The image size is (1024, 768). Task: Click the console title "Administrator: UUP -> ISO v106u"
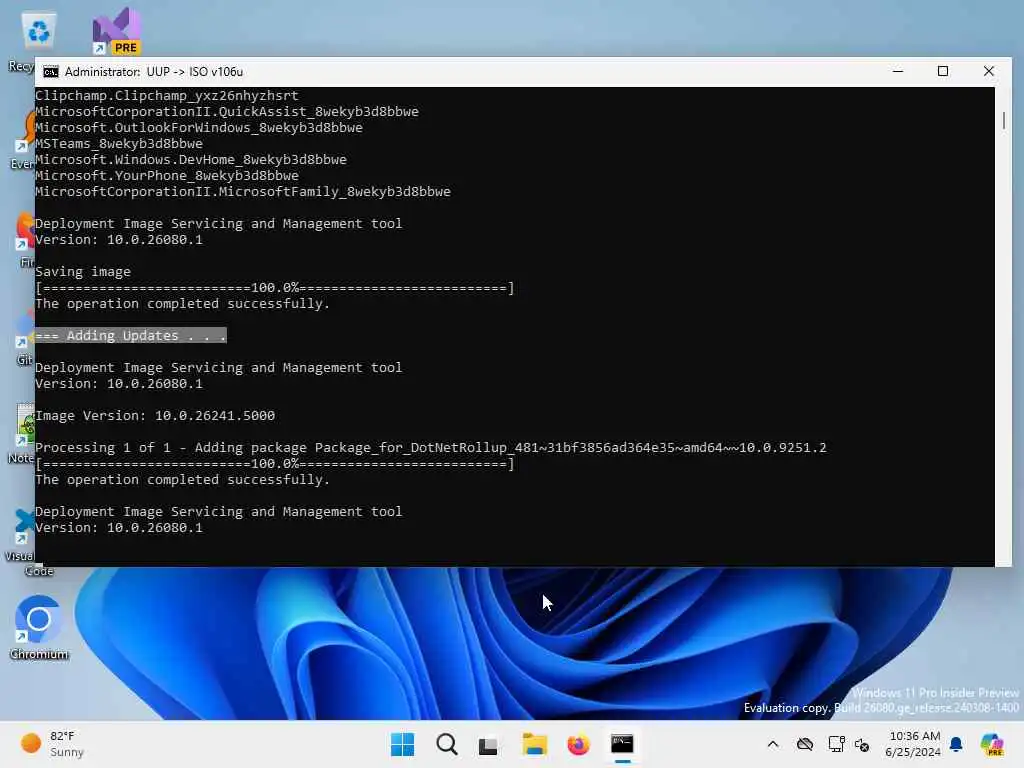pos(153,72)
